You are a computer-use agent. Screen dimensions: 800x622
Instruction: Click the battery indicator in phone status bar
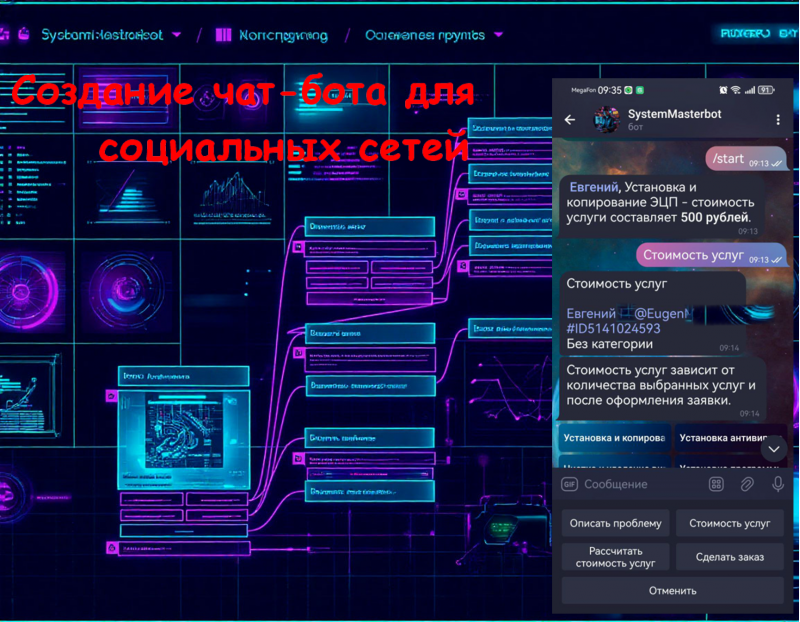pos(766,89)
